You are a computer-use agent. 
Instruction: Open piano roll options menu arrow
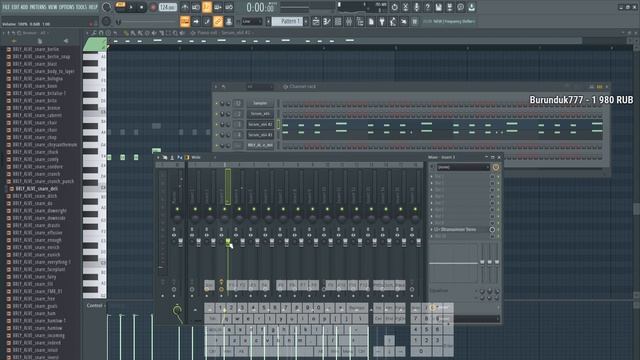tap(87, 33)
